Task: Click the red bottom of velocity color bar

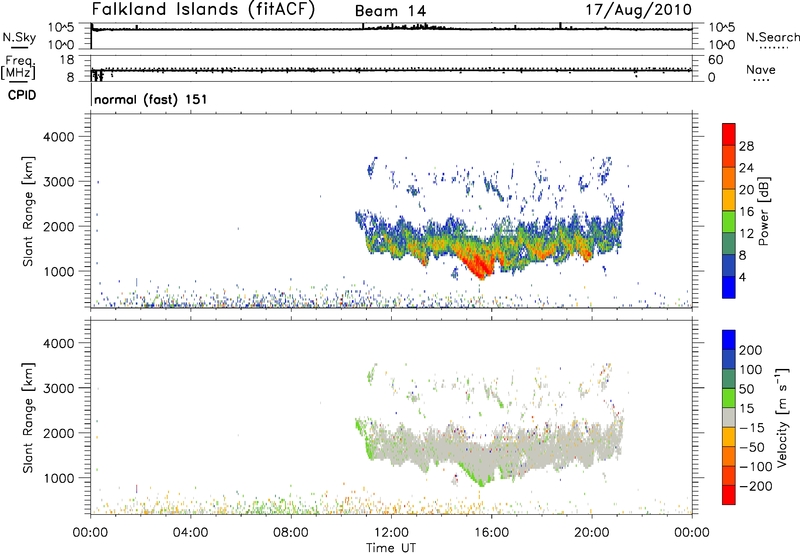Action: (729, 495)
